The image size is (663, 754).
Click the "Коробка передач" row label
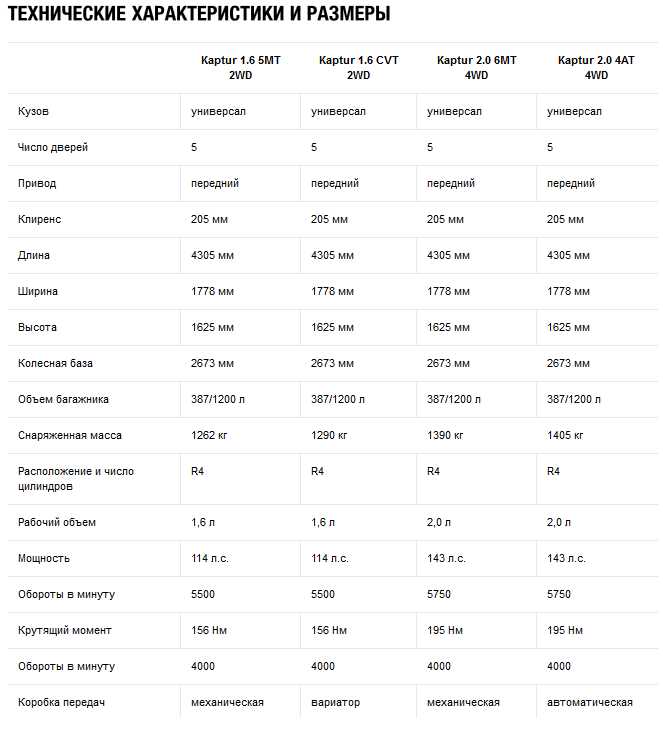[61, 702]
